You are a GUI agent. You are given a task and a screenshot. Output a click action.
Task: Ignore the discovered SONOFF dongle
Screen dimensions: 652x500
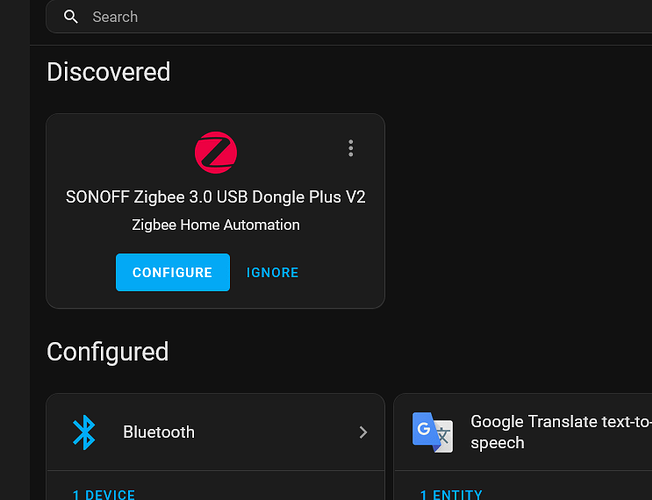tap(272, 272)
